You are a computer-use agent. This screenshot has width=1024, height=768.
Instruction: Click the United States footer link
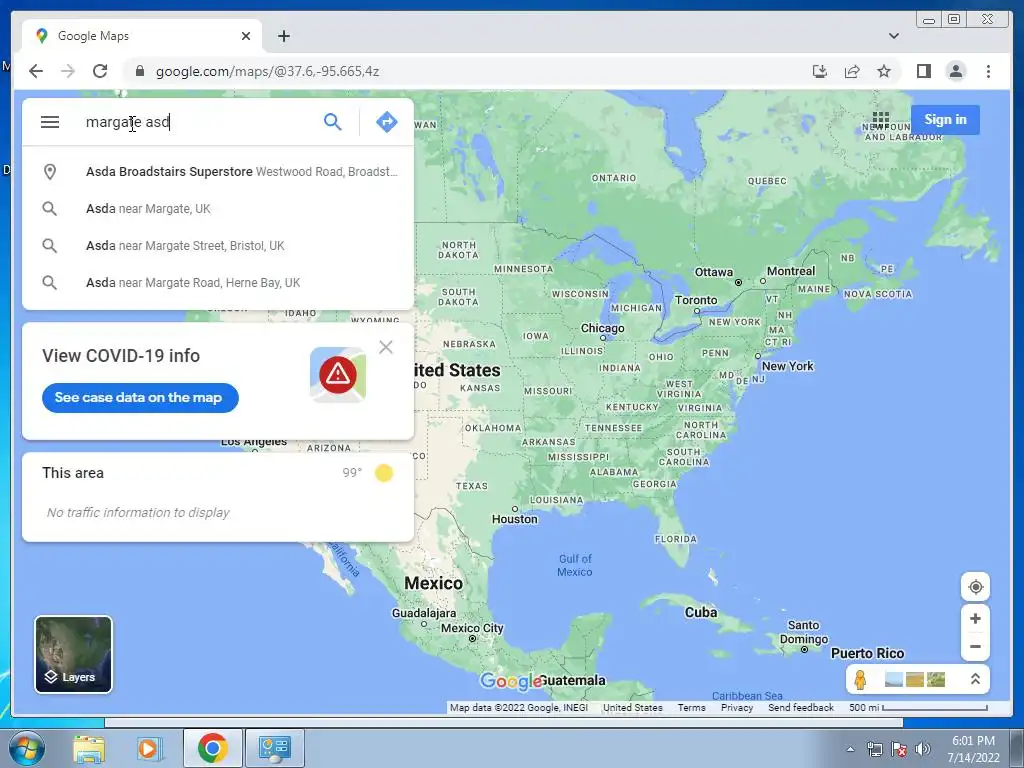click(632, 707)
